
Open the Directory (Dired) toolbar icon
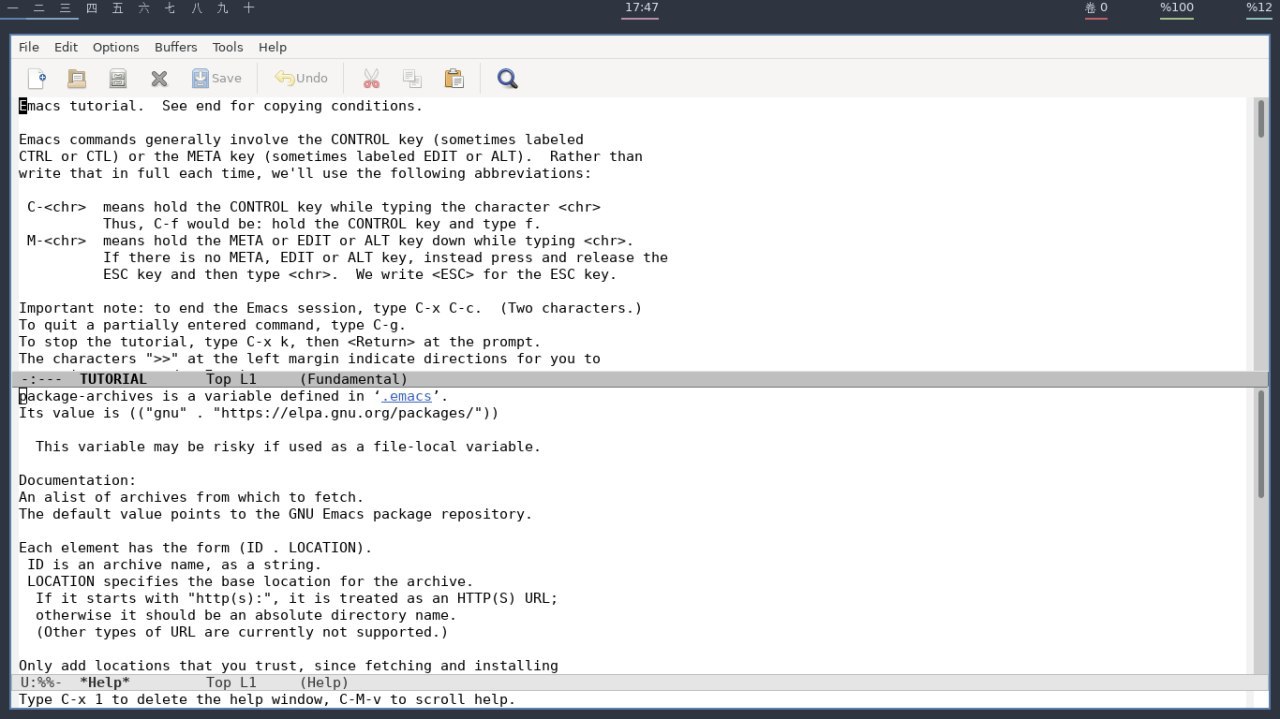[118, 78]
